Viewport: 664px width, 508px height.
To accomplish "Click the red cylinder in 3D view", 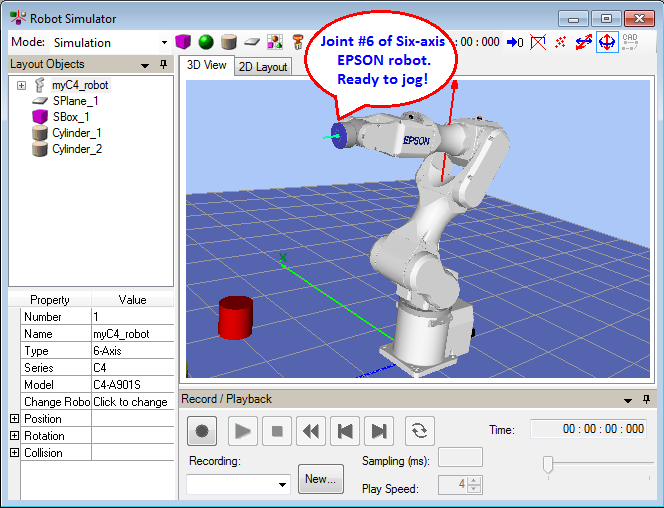I will [235, 318].
